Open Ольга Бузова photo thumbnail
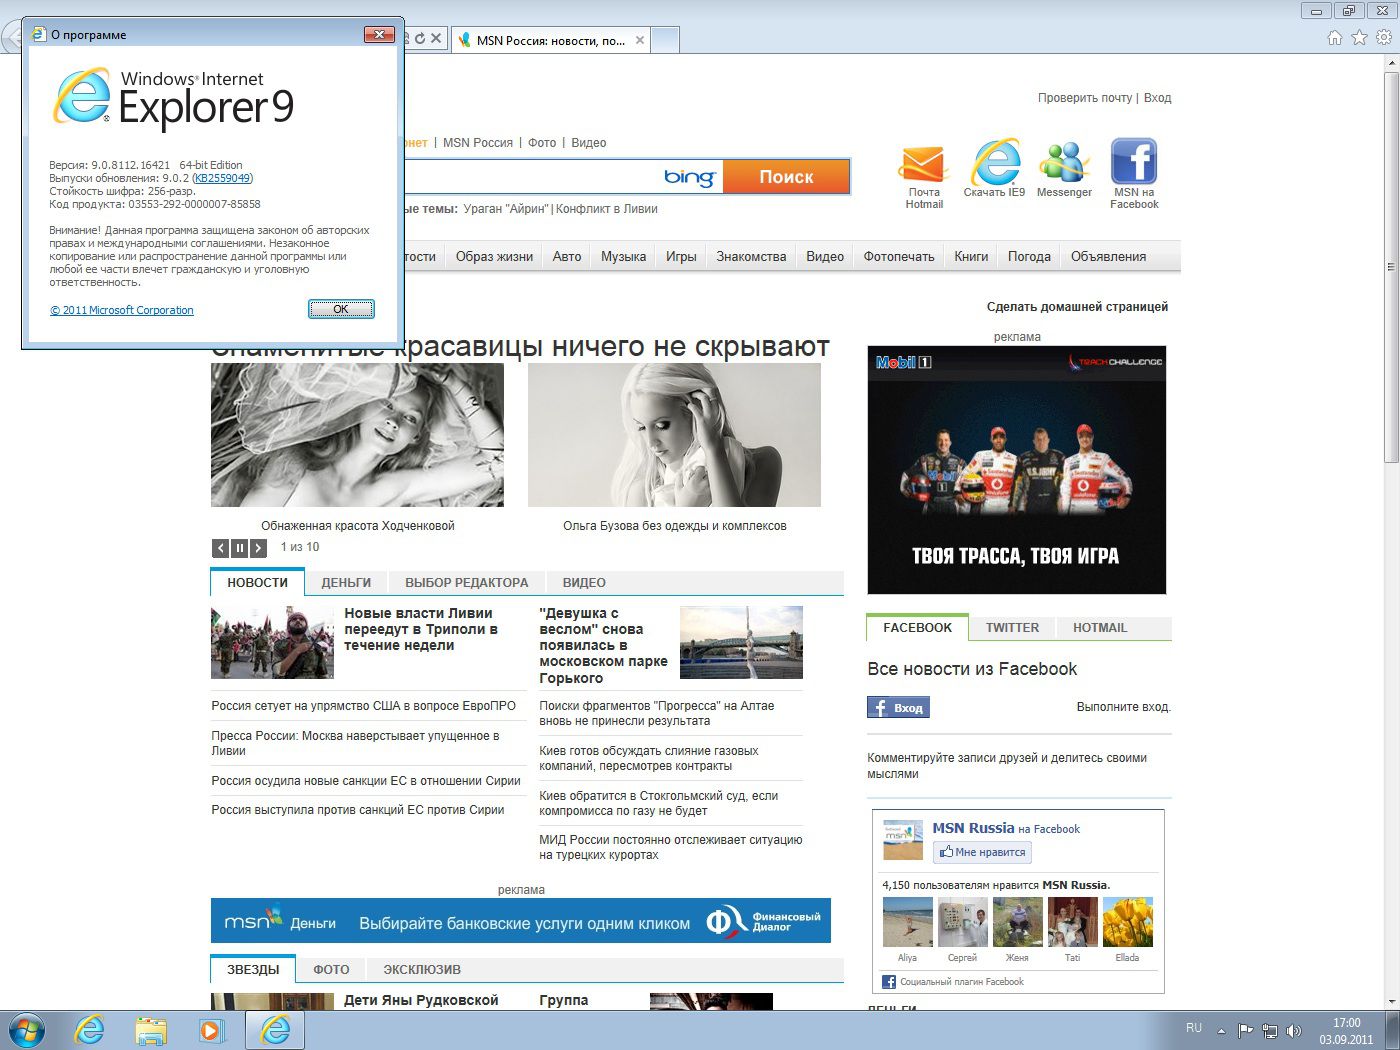The height and width of the screenshot is (1050, 1400). pos(674,435)
